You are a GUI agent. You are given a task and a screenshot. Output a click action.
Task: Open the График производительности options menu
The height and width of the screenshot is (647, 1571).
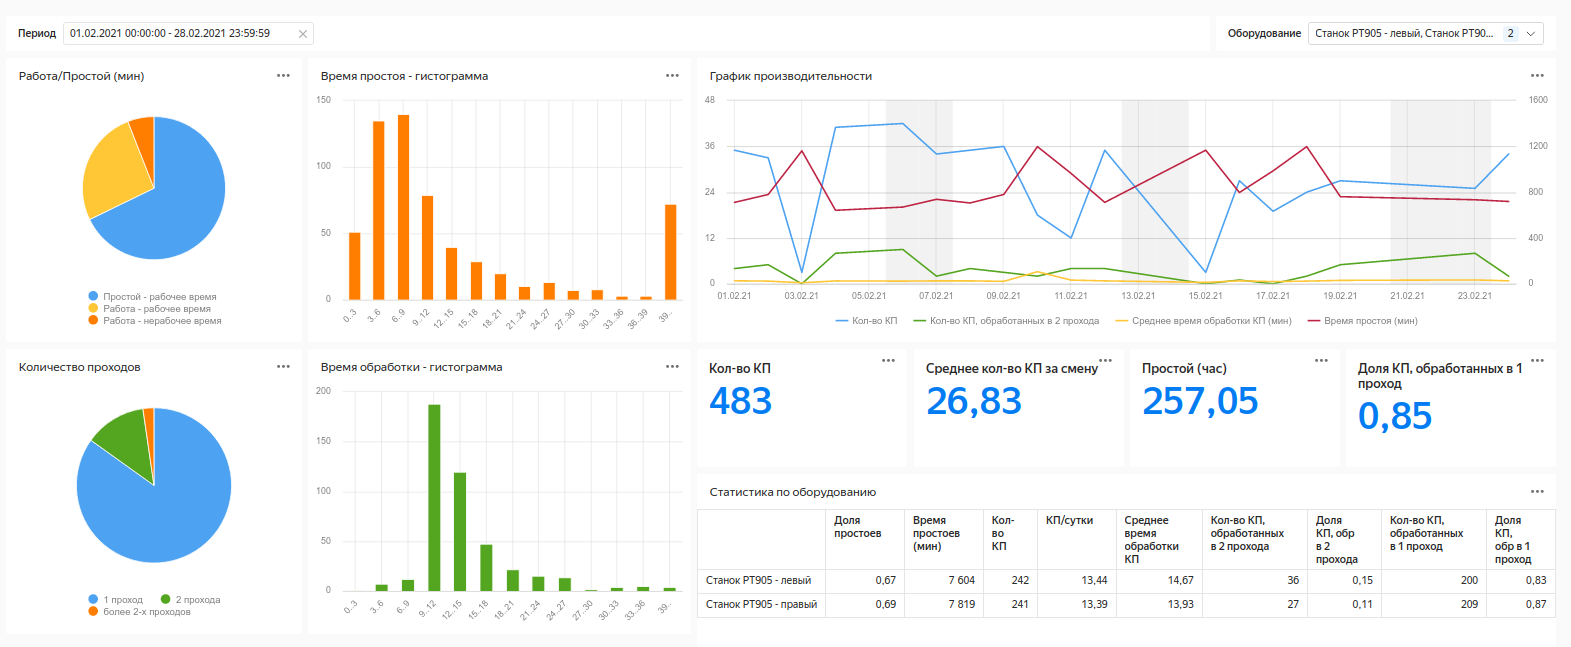[1537, 76]
